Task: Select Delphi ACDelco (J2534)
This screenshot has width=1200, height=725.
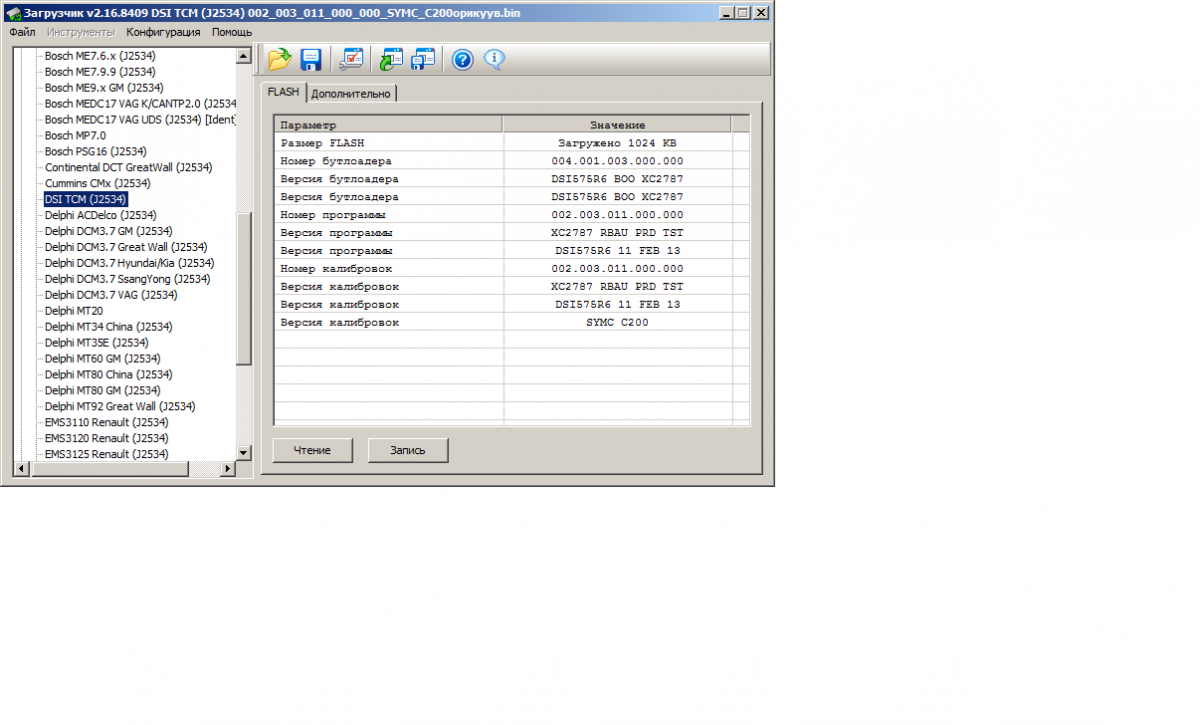Action: pos(101,215)
